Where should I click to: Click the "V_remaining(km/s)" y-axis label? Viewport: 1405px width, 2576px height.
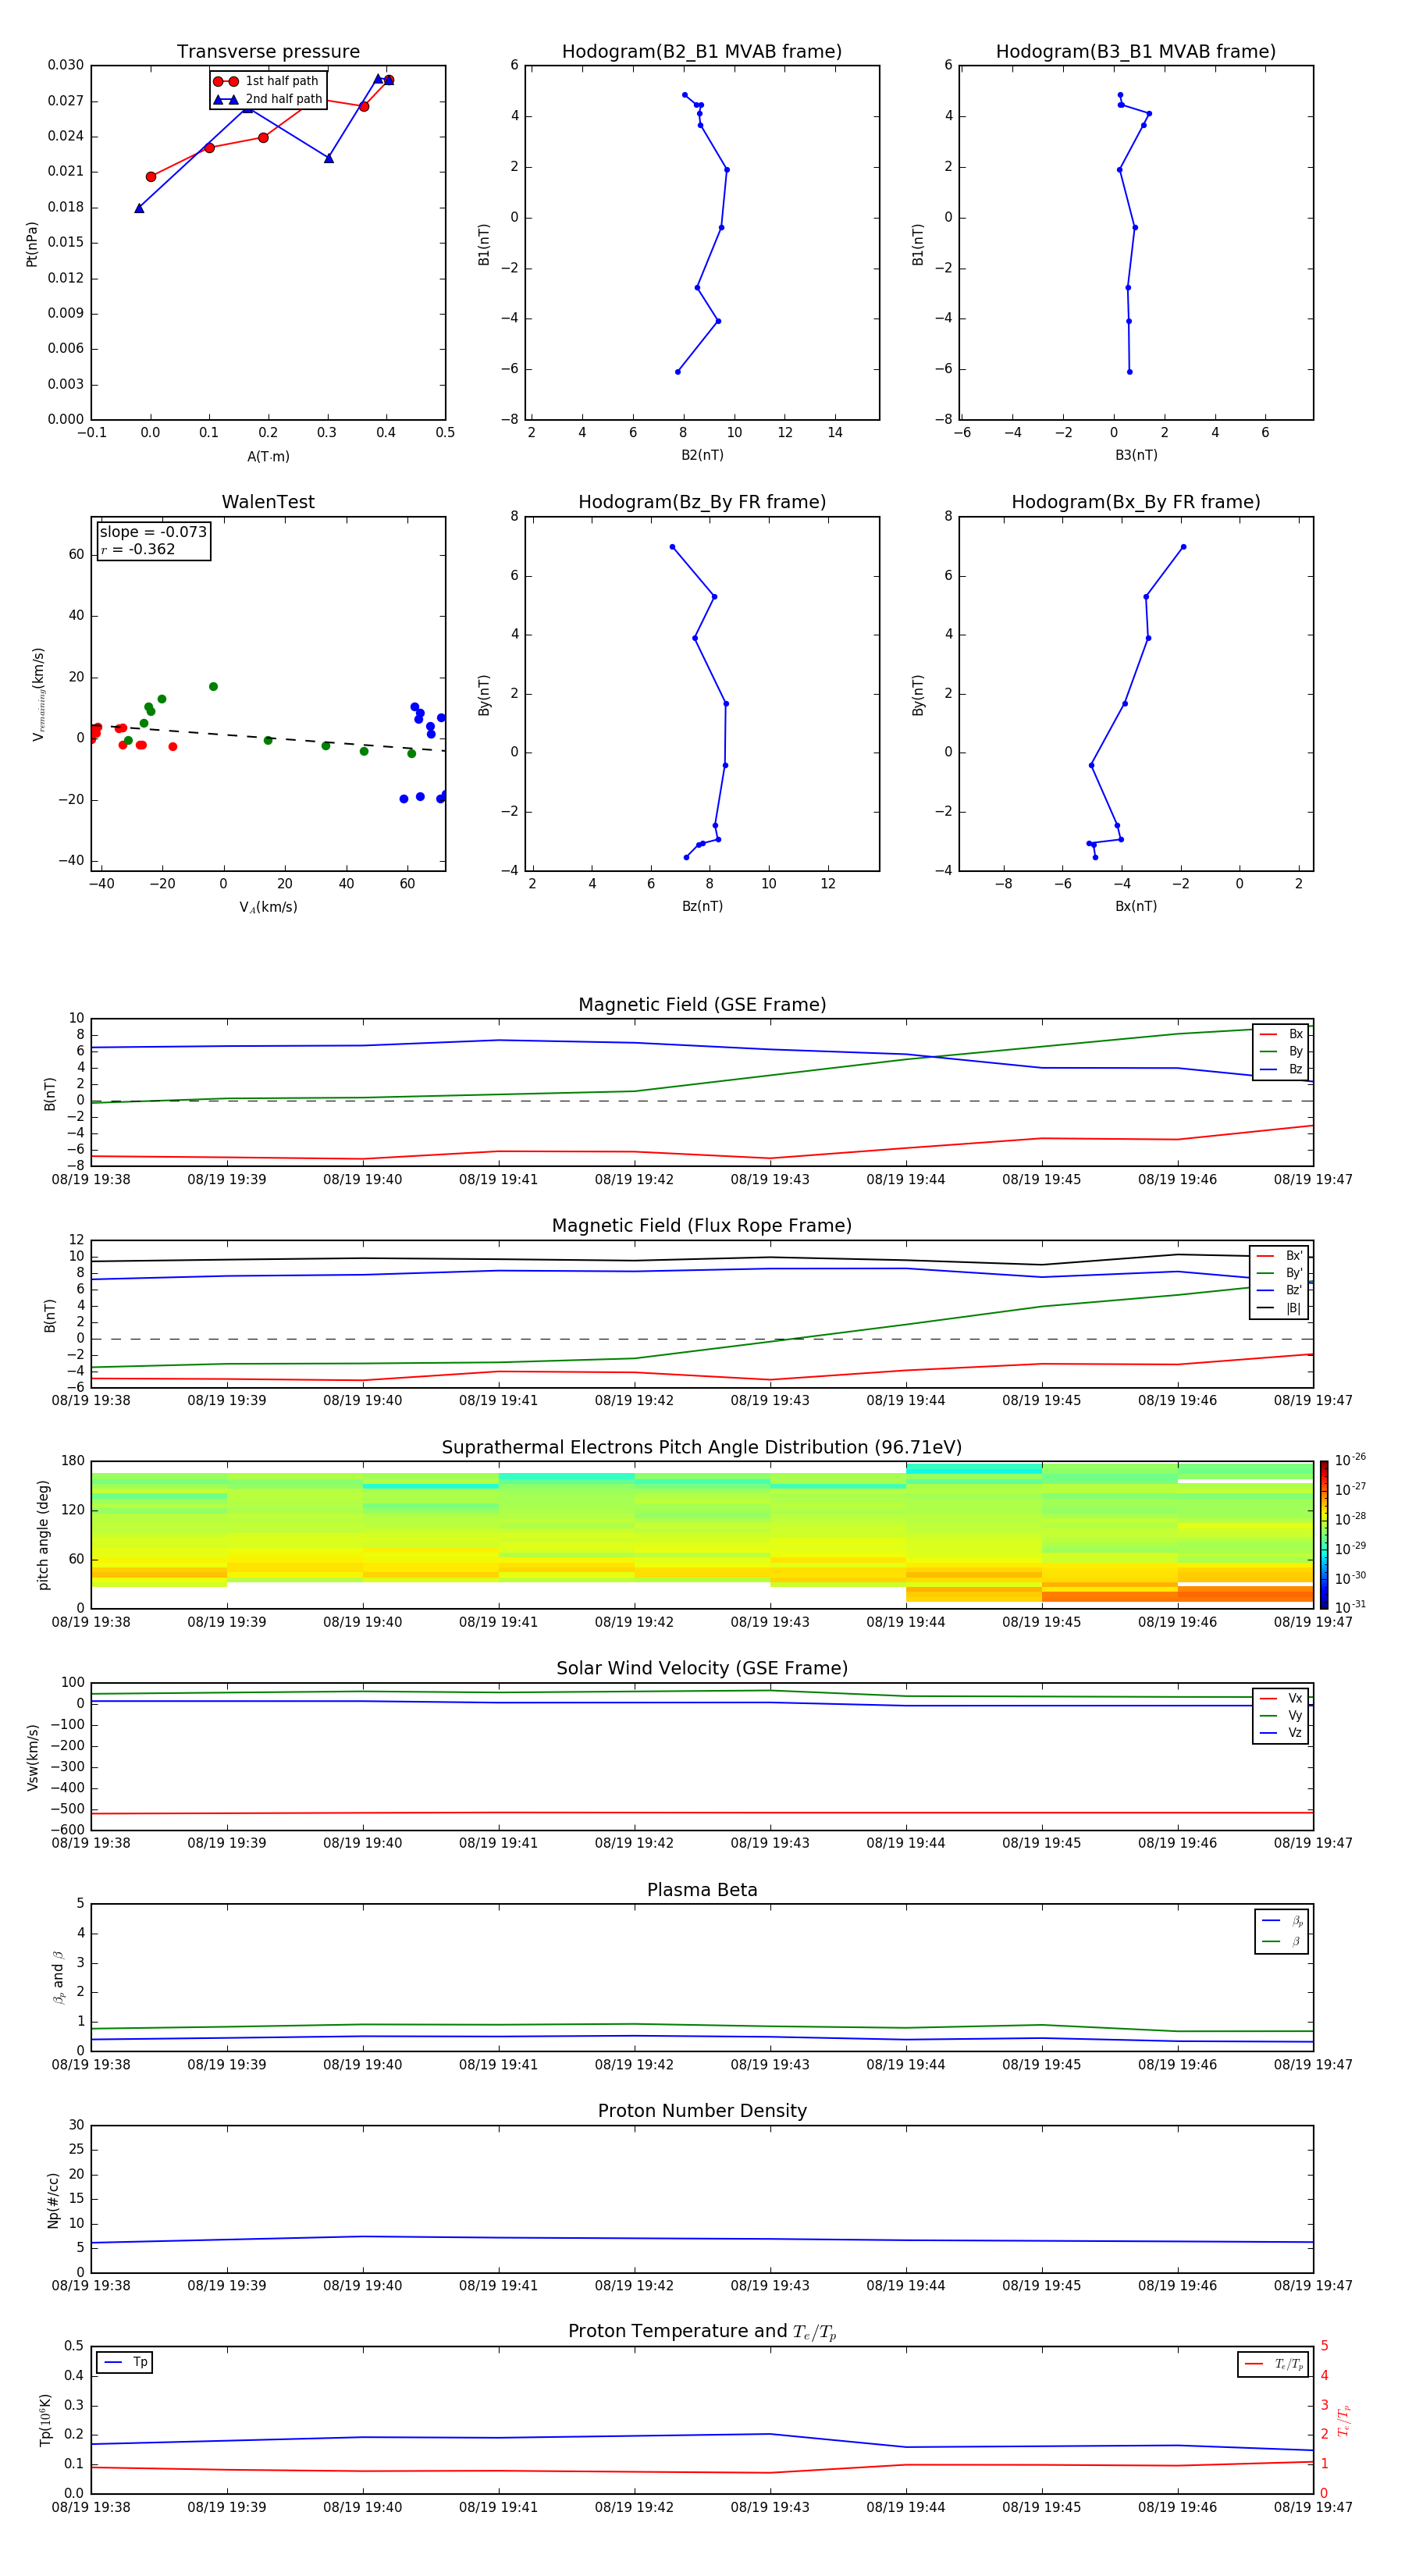pos(38,695)
